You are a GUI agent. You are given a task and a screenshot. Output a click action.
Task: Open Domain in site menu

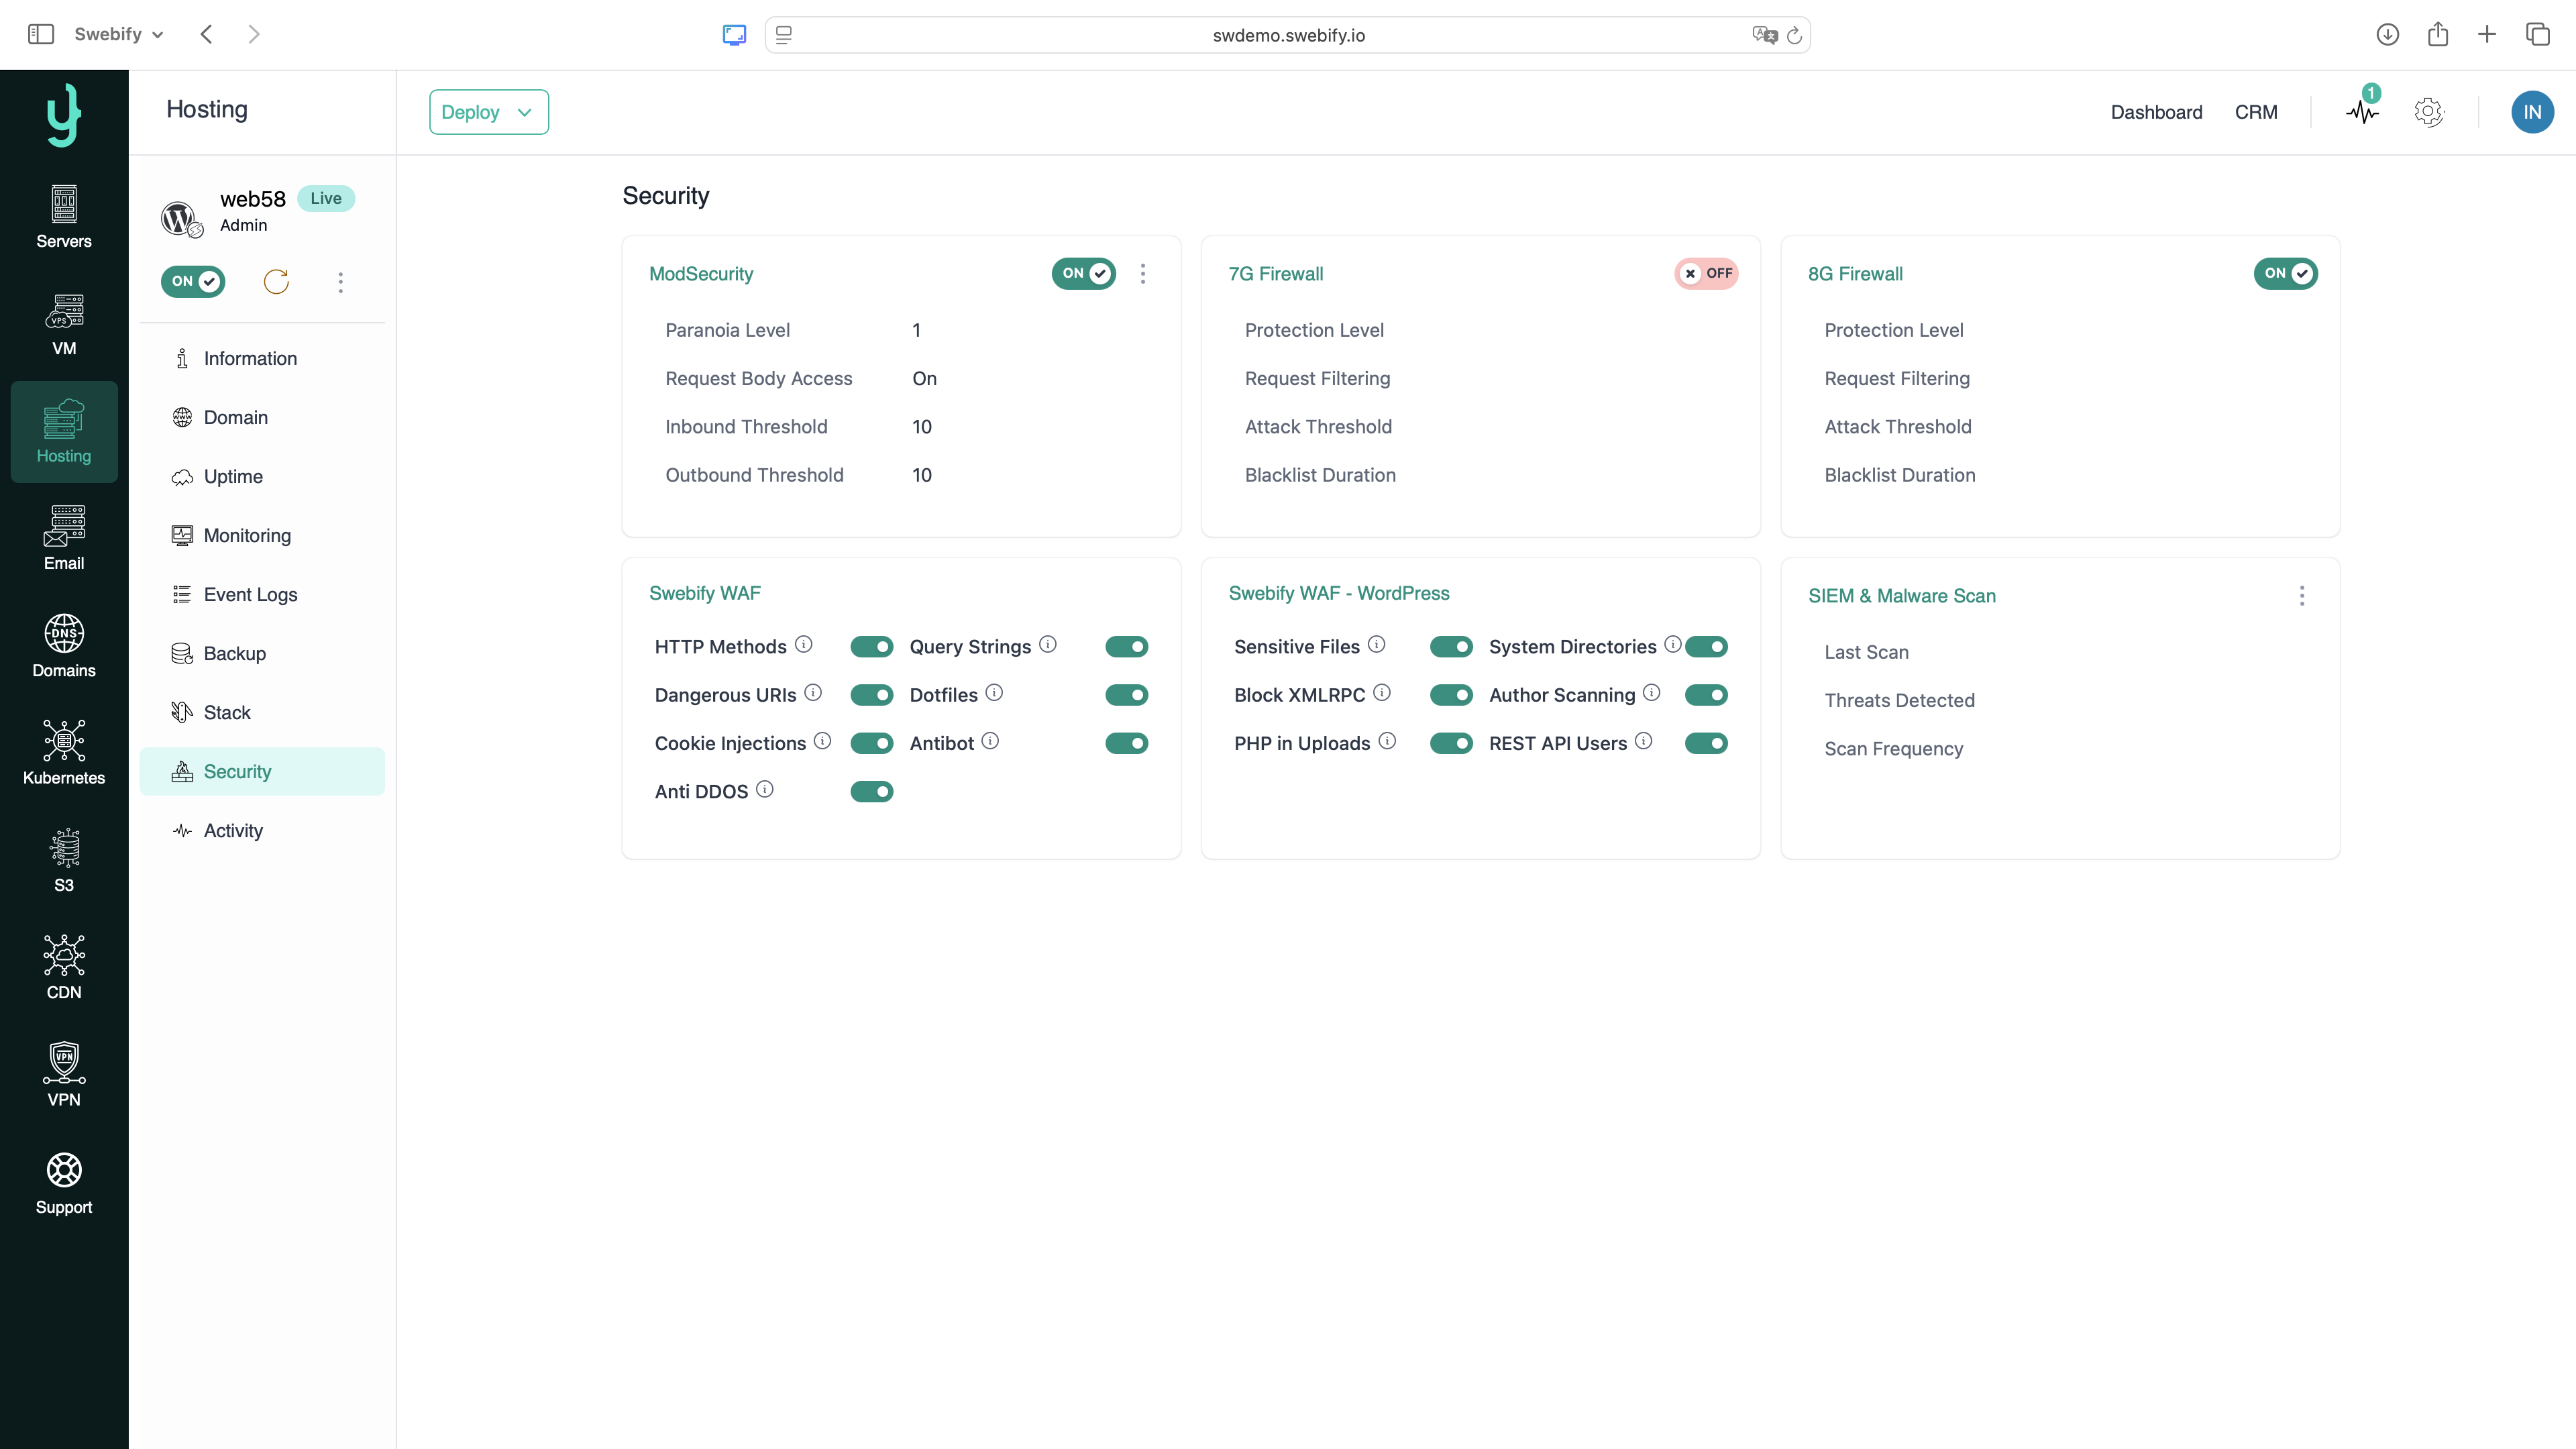pos(262,417)
